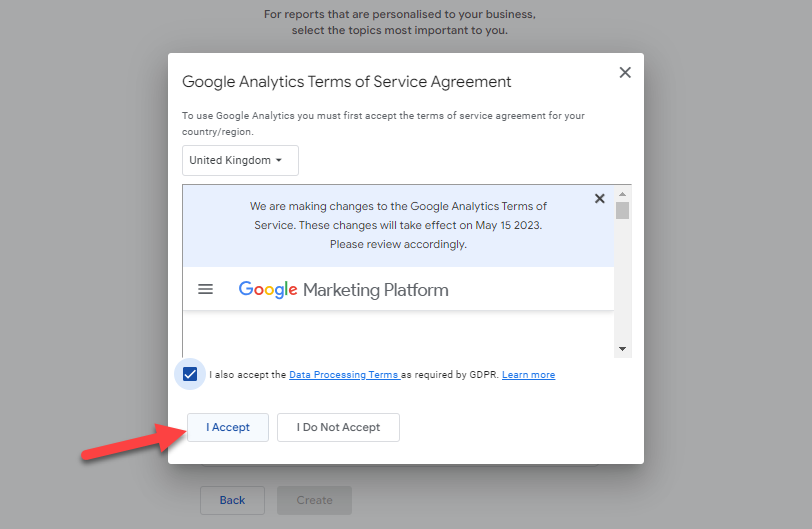Click the Google Marketing Platform logo

click(x=343, y=289)
